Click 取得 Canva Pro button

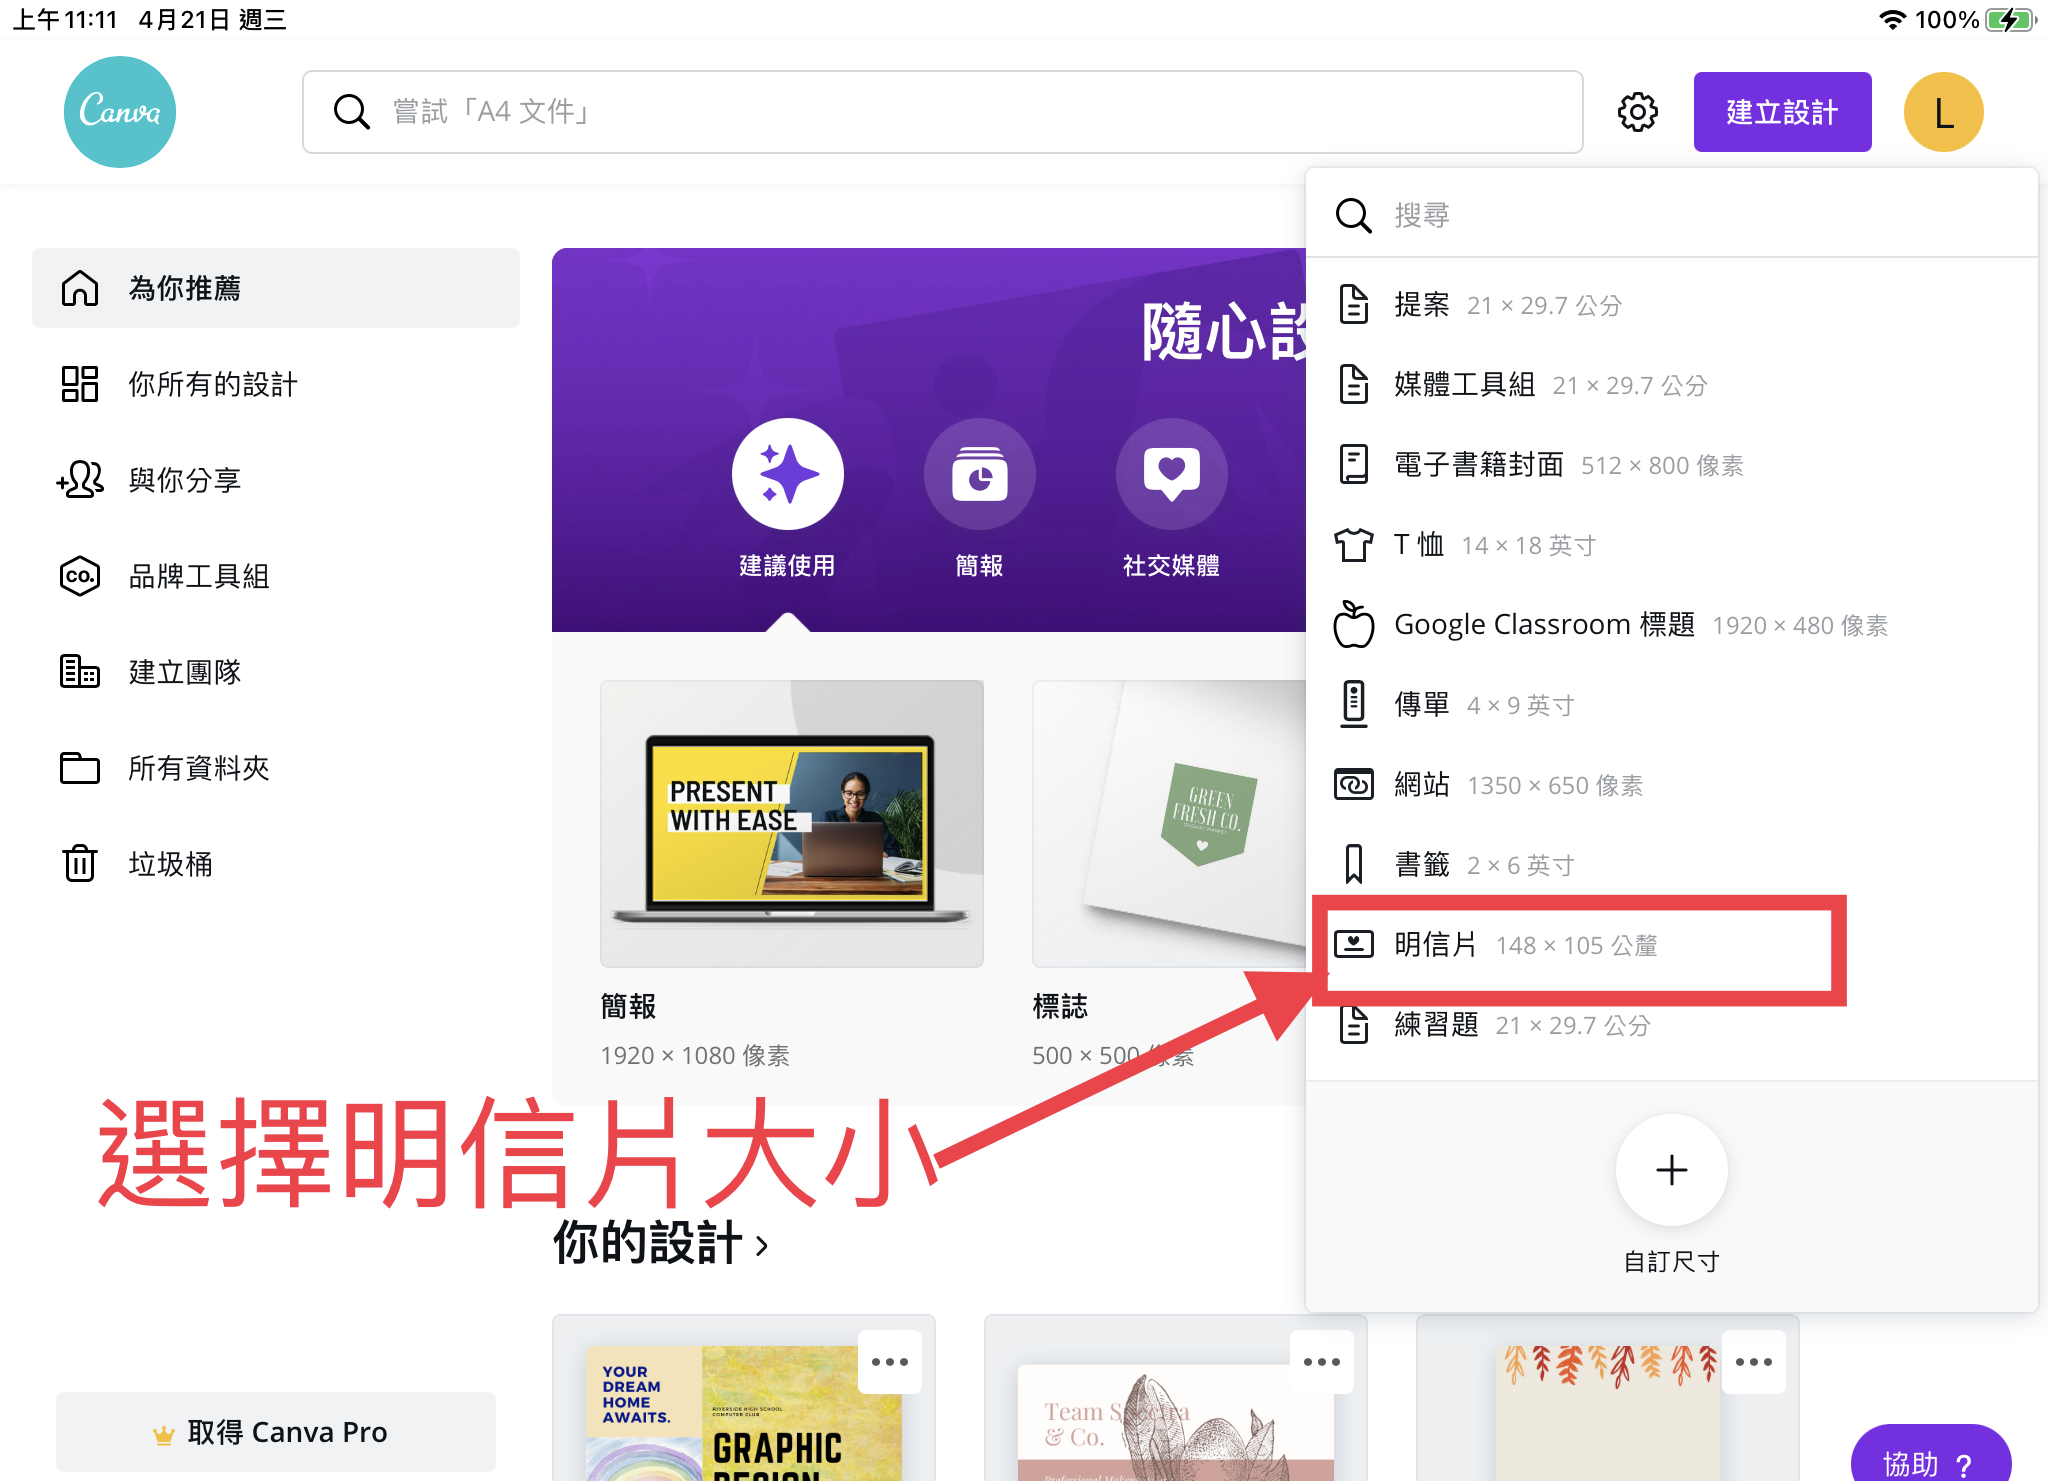[276, 1432]
